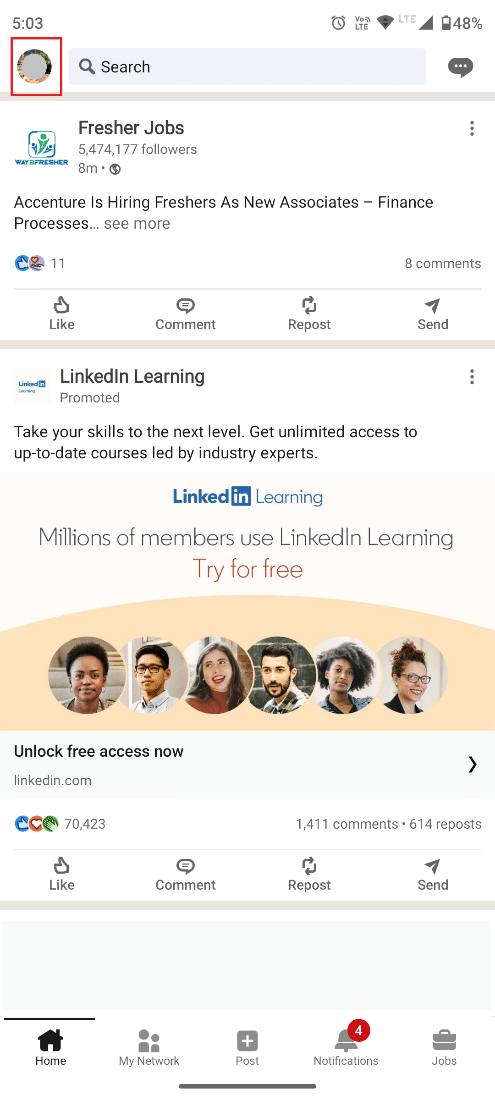Repost the LinkedIn Learning promoted post
This screenshot has width=495, height=1100.
coord(309,874)
